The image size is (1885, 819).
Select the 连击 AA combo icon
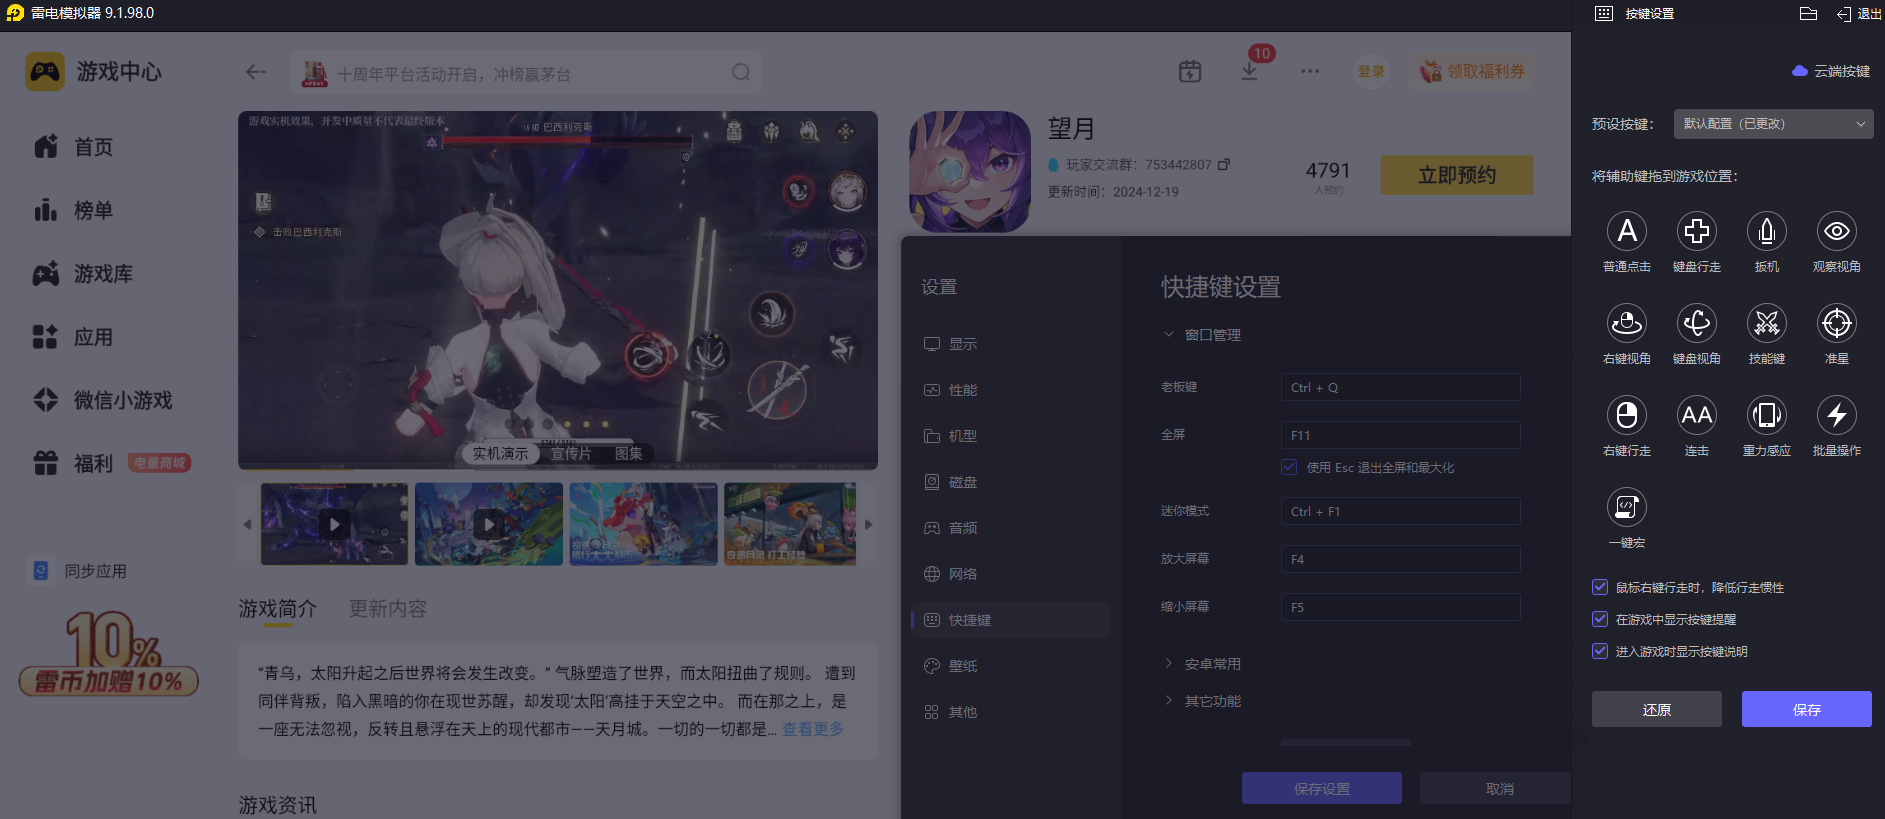click(1697, 415)
